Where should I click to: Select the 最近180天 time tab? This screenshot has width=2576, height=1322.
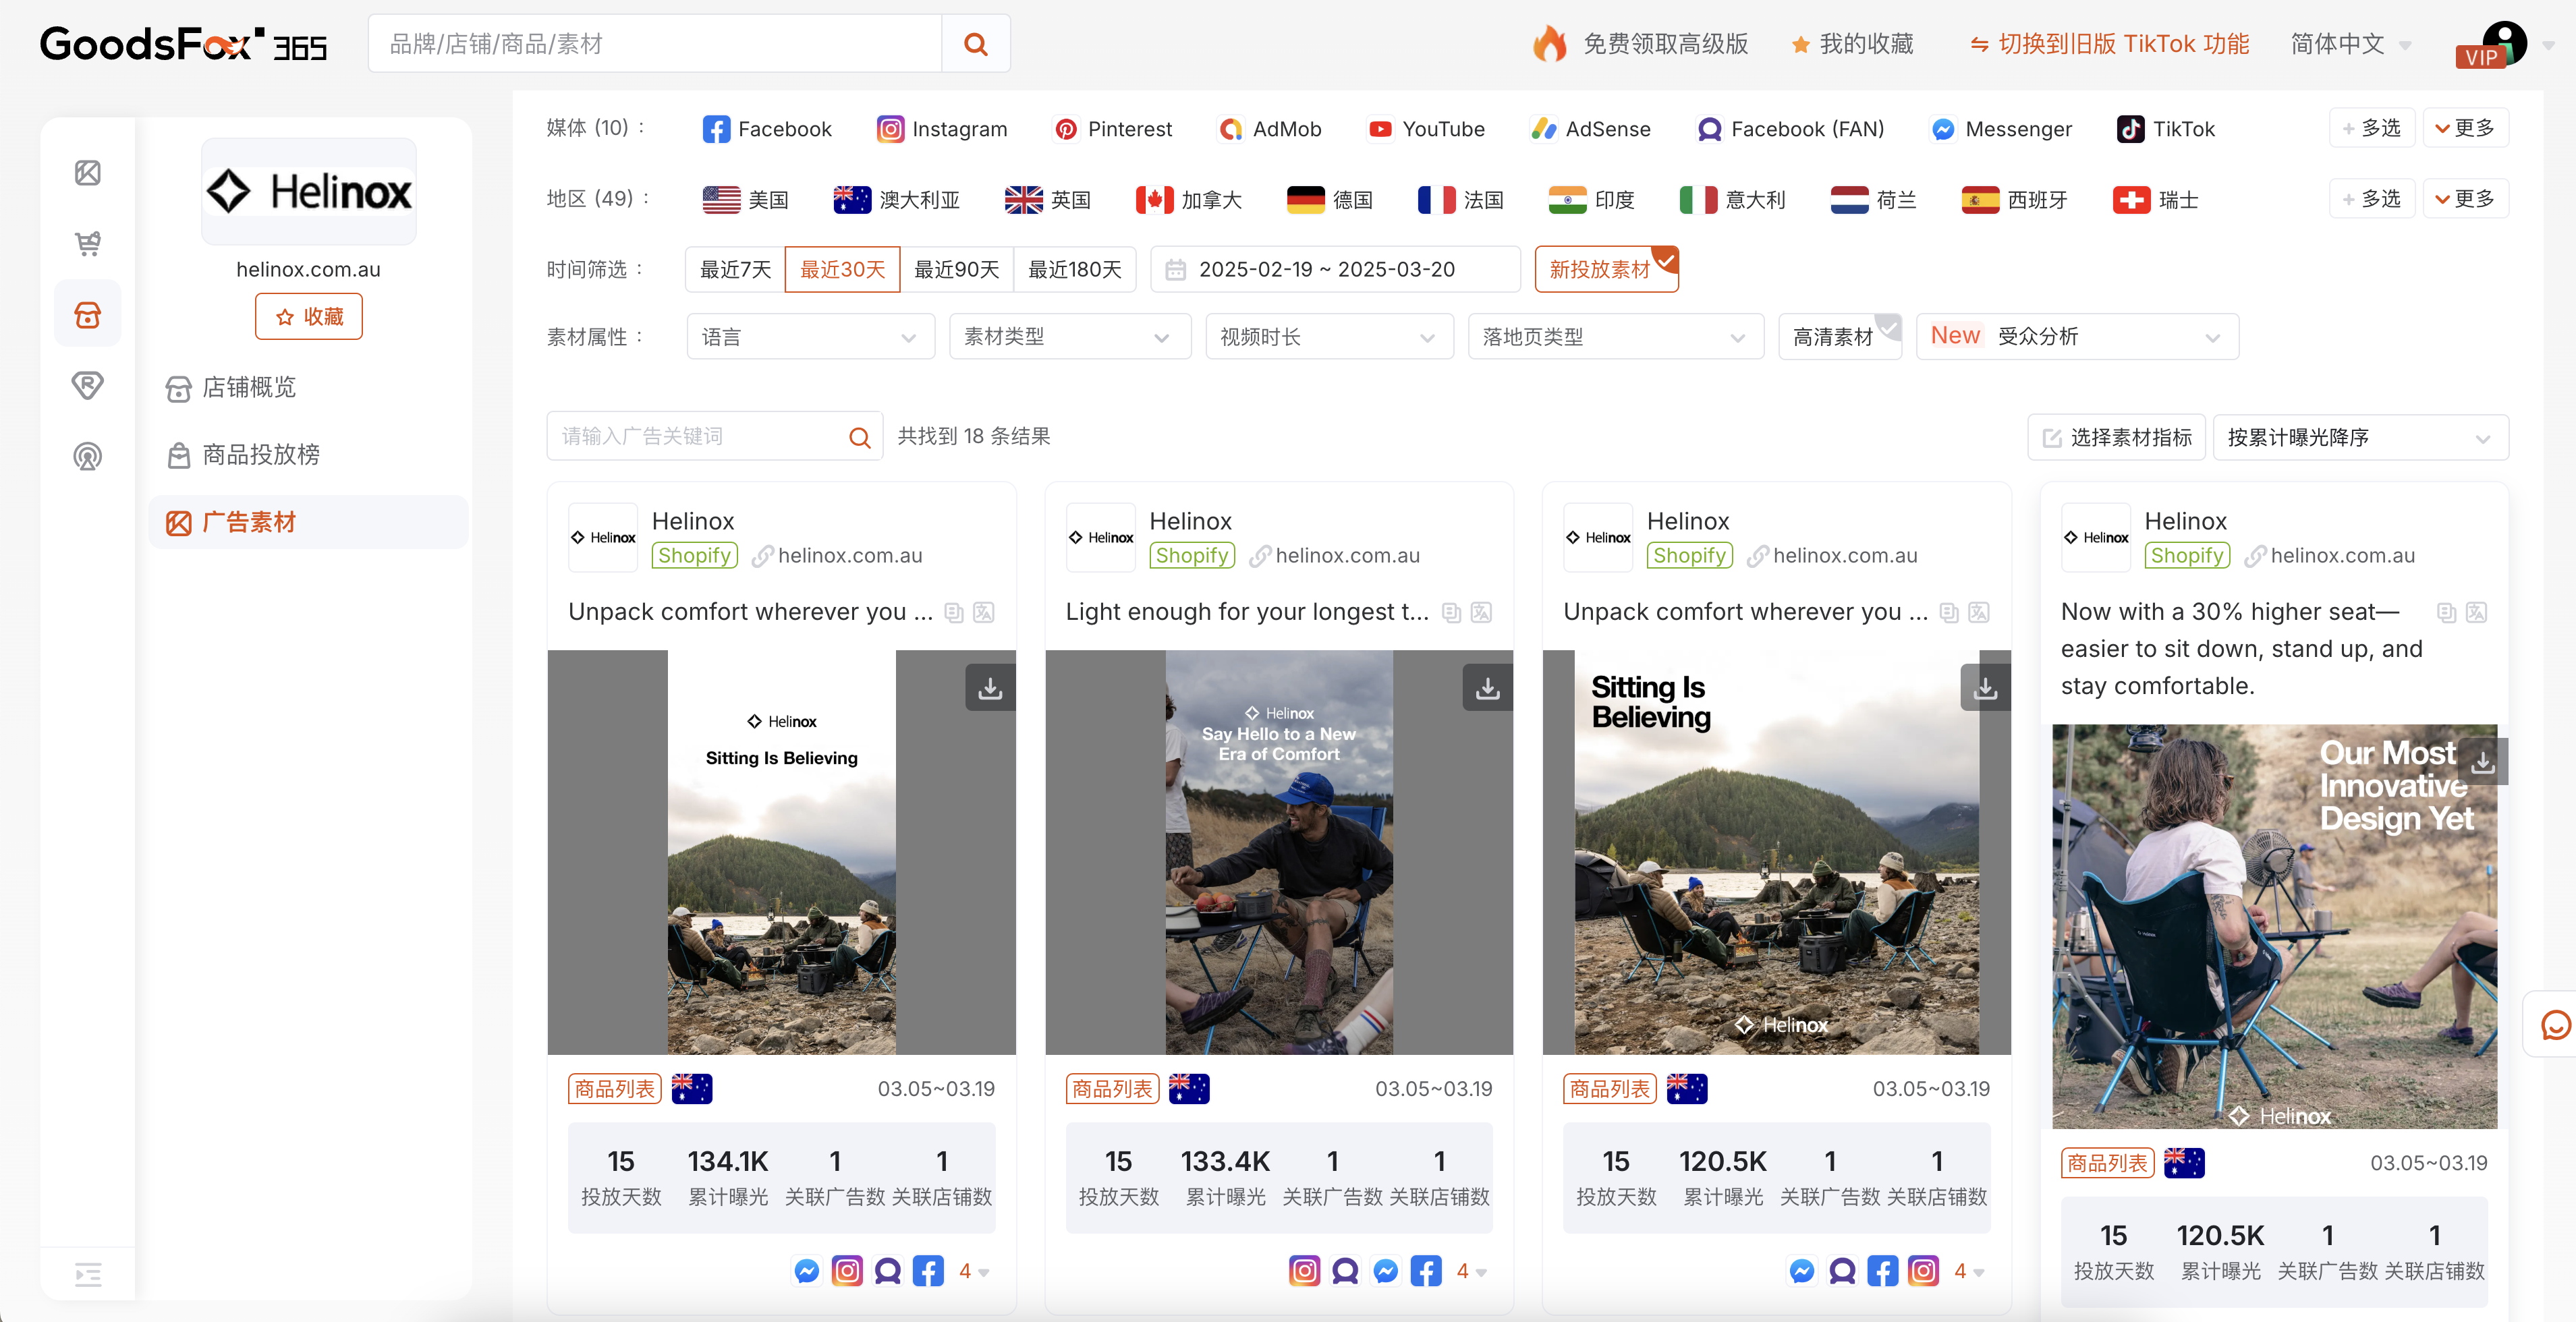(1074, 270)
